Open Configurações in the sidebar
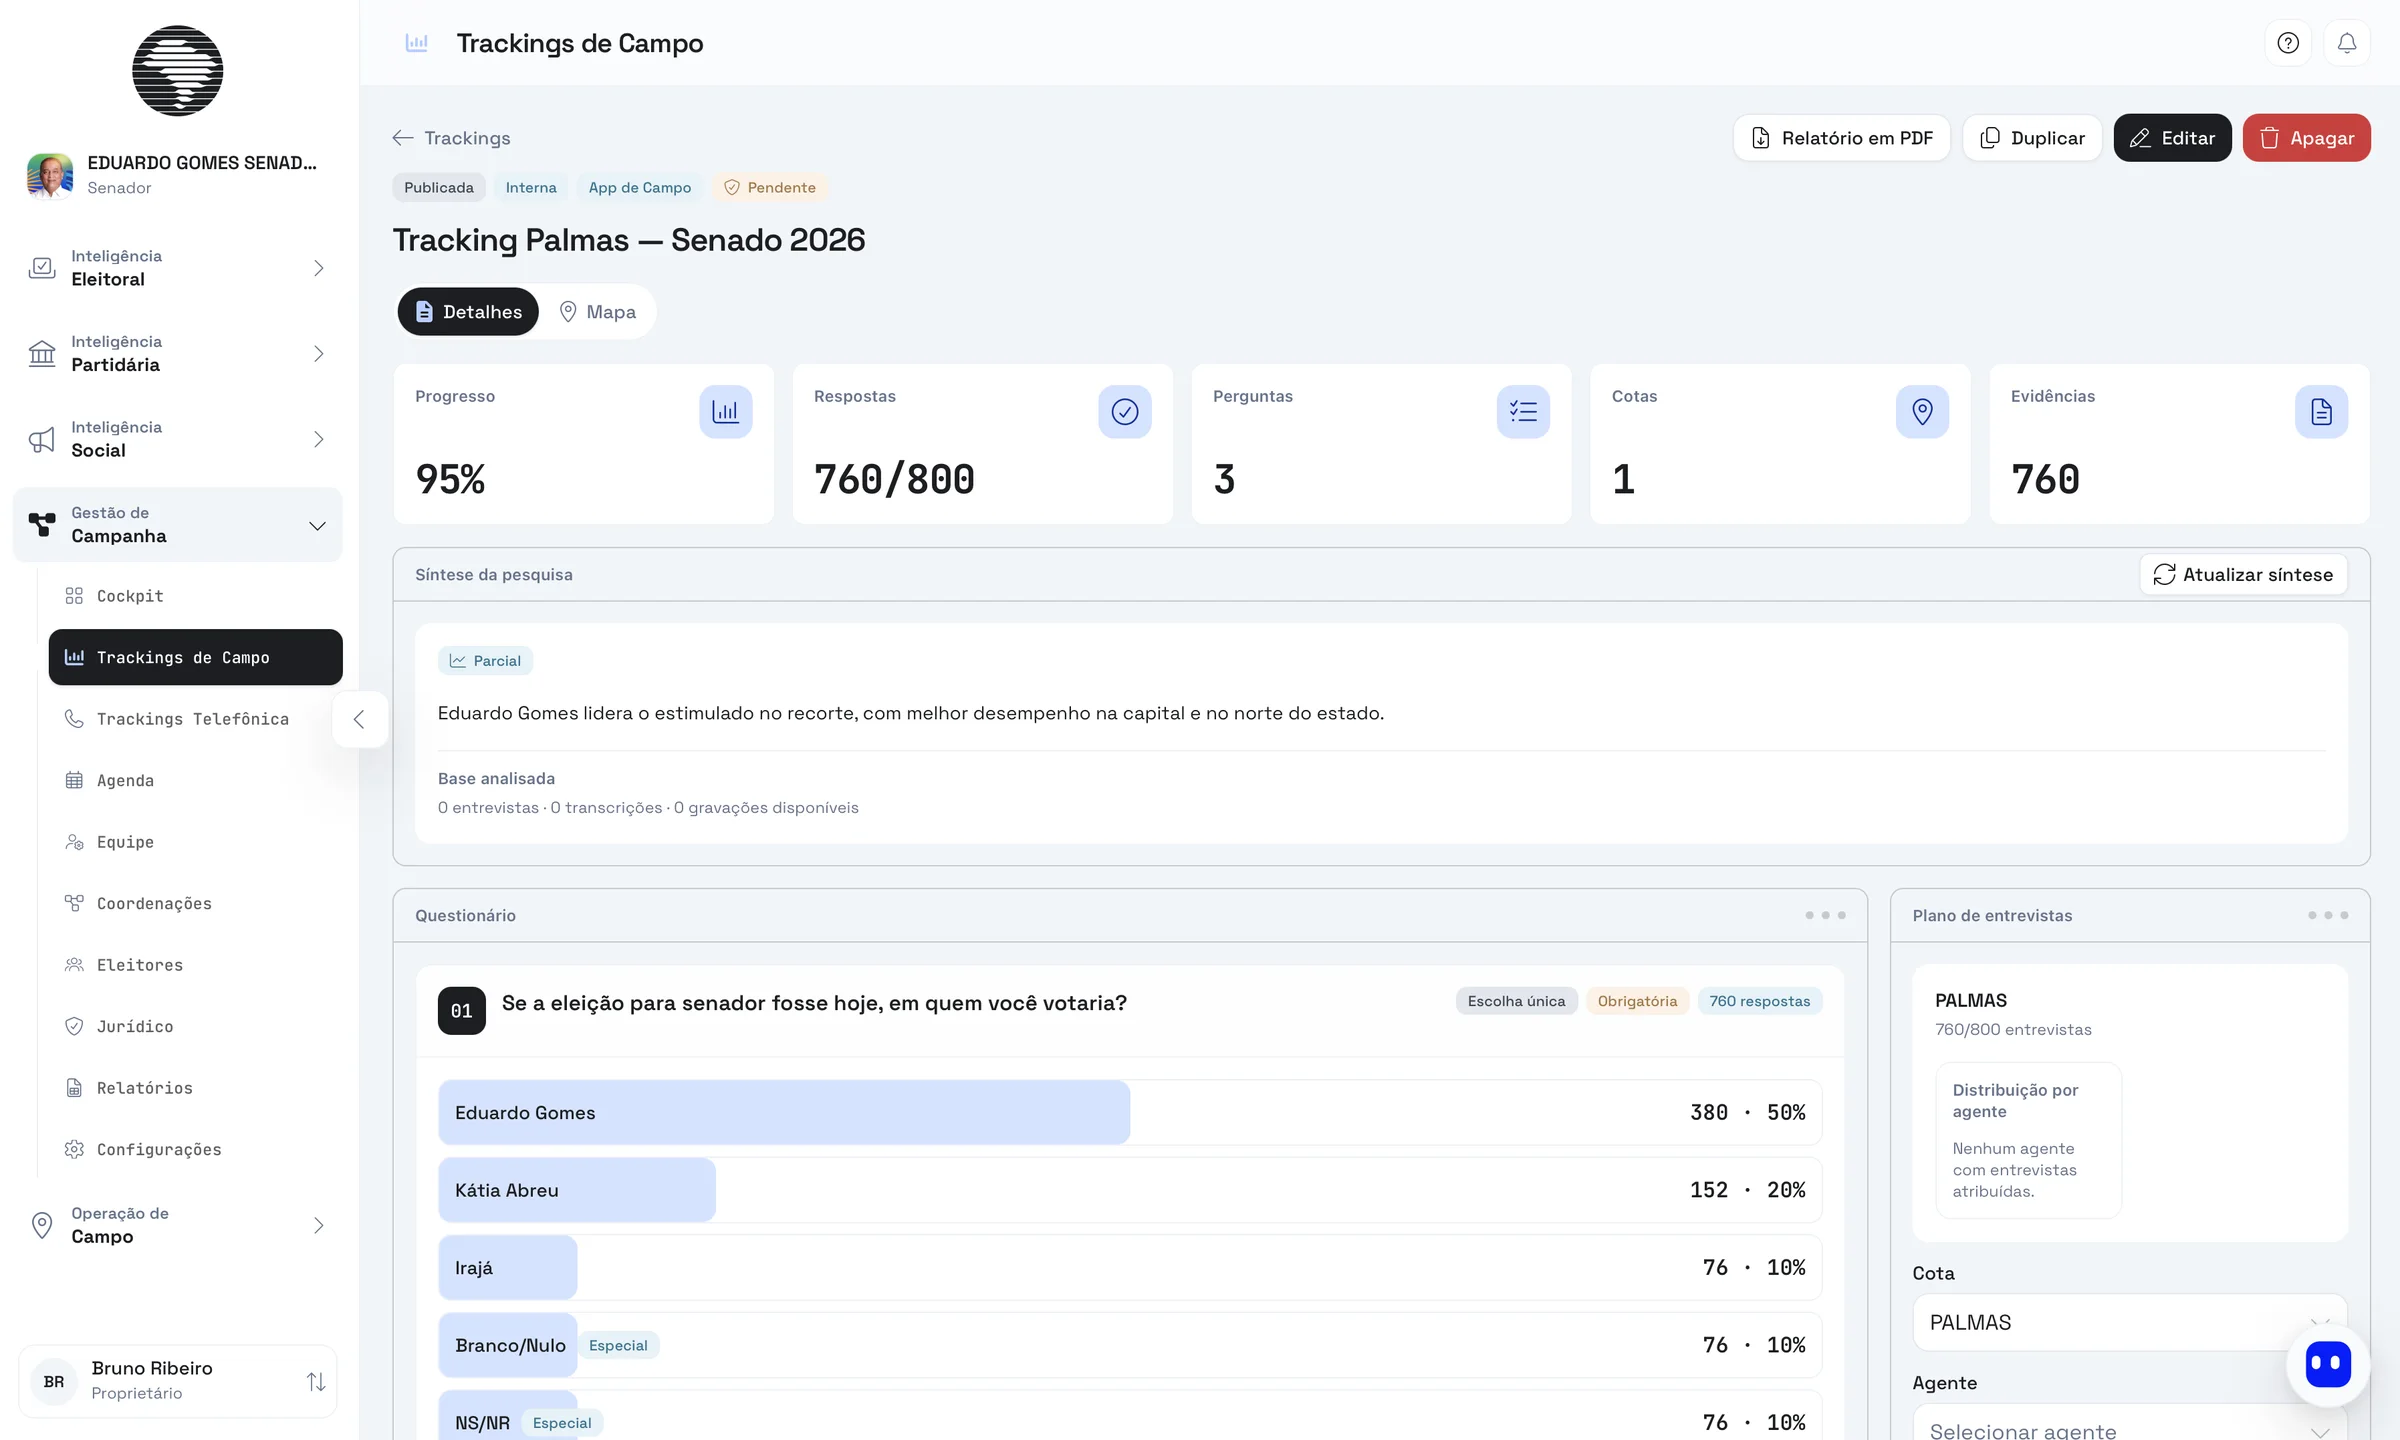The width and height of the screenshot is (2400, 1440). point(195,1149)
